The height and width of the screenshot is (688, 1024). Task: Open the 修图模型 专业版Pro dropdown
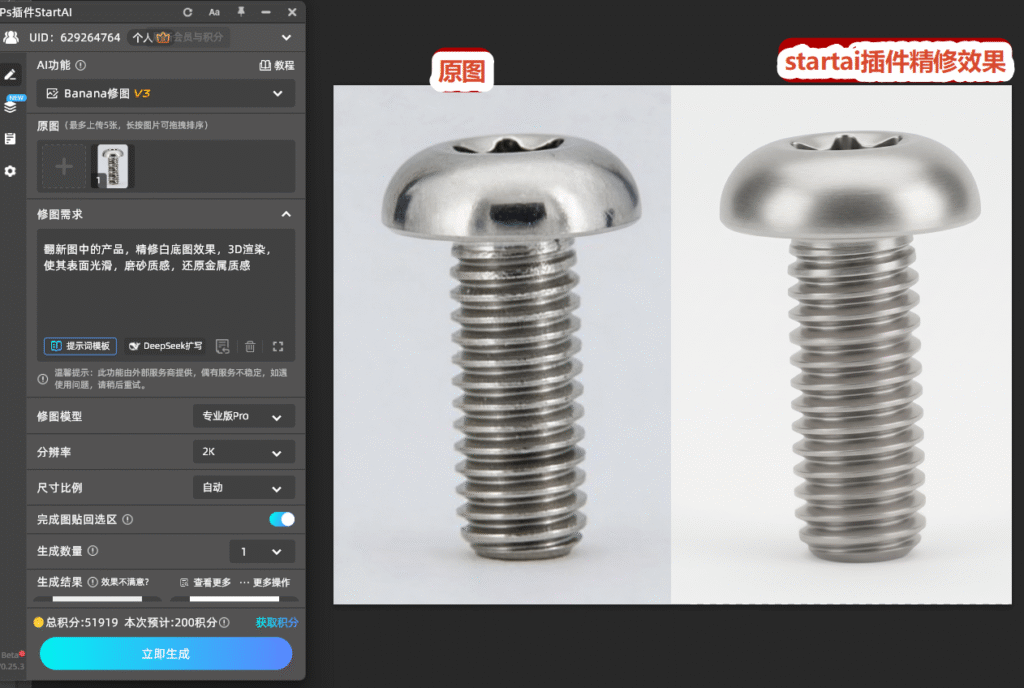point(244,416)
